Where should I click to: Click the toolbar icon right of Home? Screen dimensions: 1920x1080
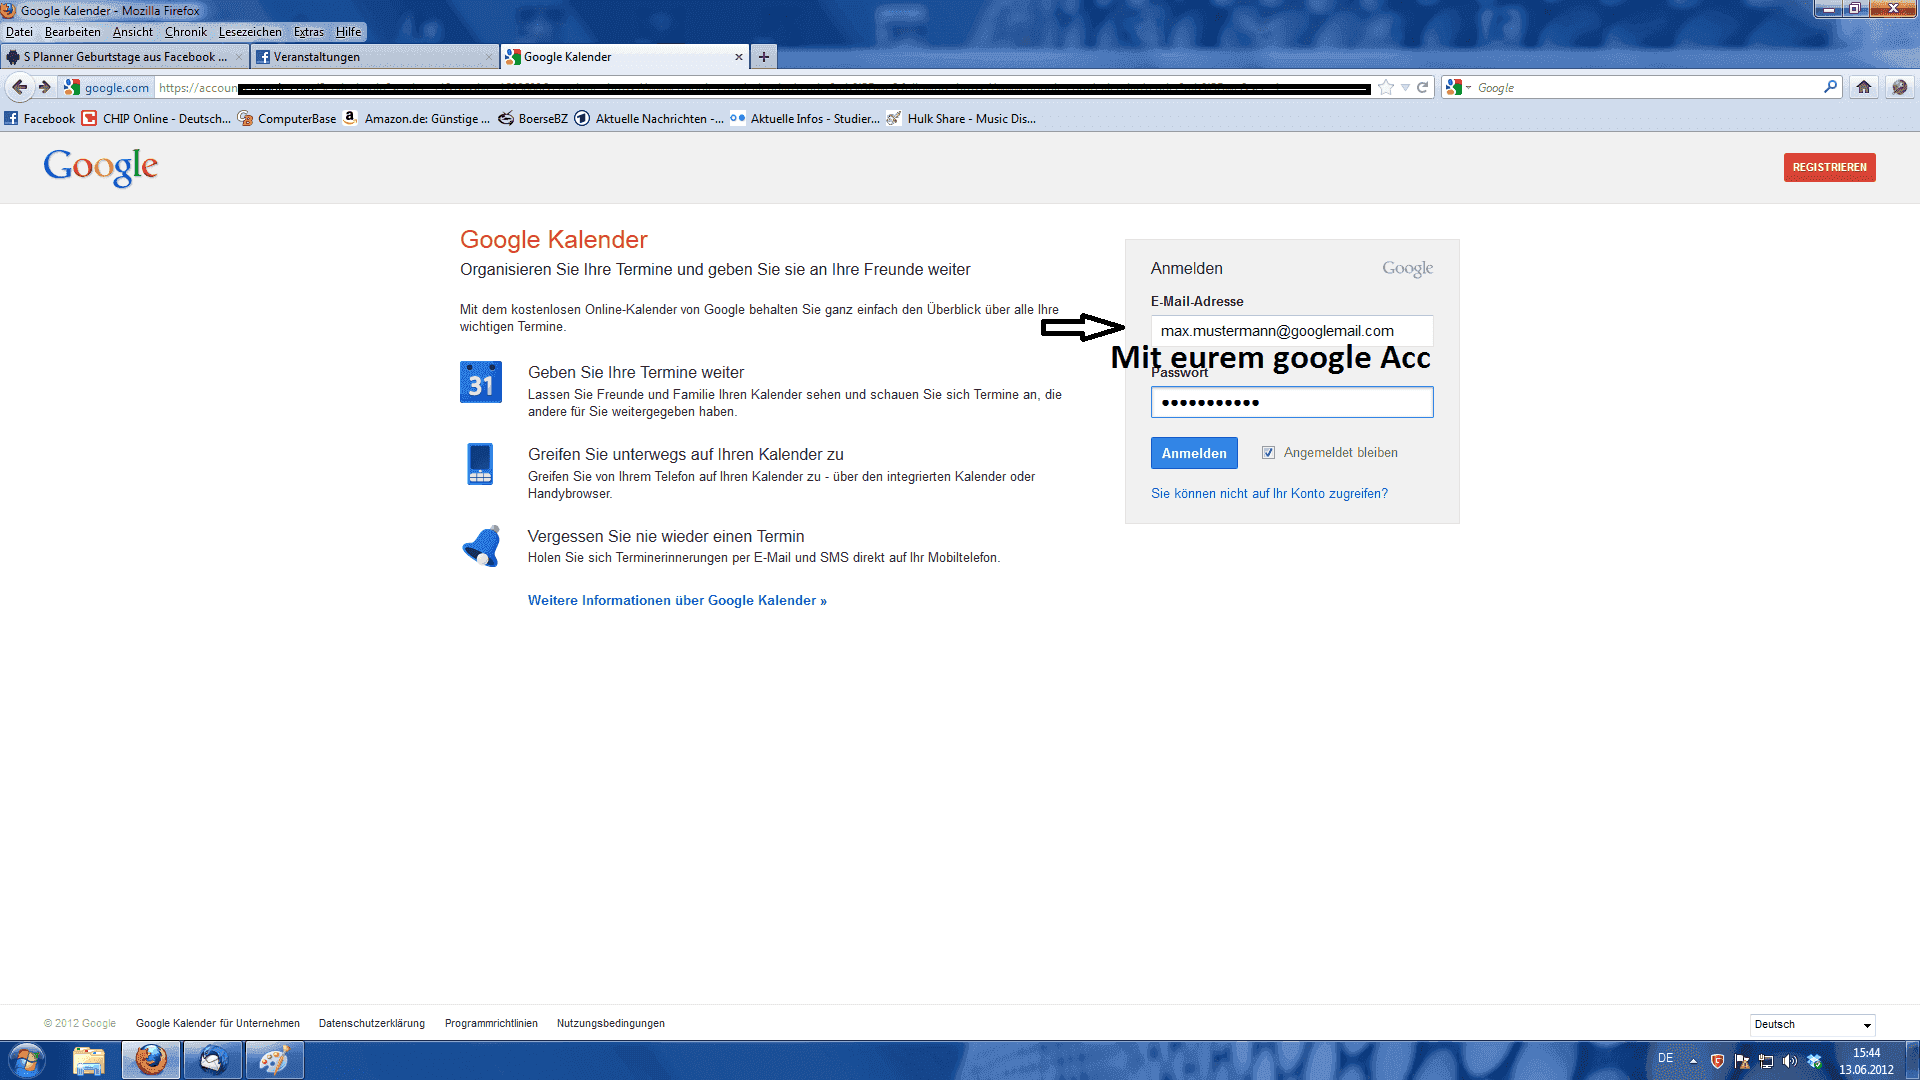pos(1899,87)
